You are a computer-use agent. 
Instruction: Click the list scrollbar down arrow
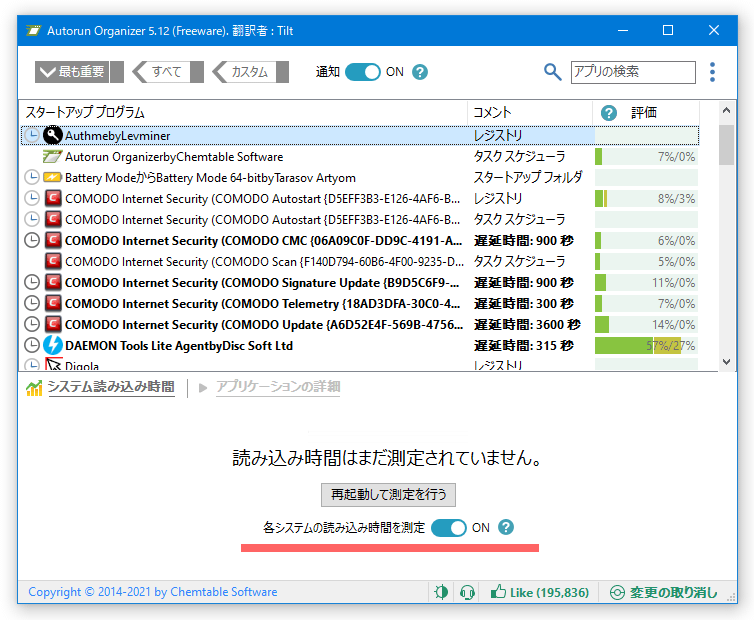(726, 362)
